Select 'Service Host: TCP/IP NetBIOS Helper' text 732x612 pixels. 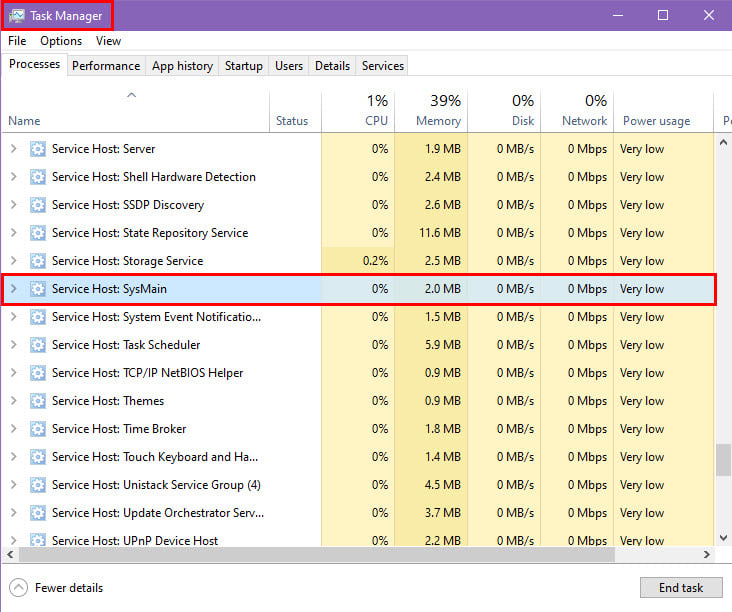tap(148, 373)
